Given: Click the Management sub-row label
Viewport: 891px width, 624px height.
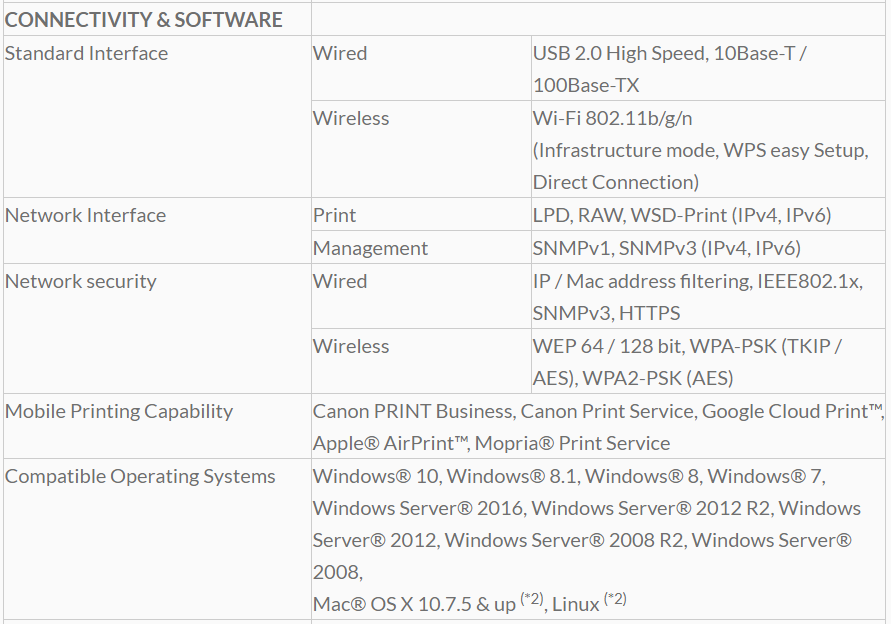Looking at the screenshot, I should [370, 248].
